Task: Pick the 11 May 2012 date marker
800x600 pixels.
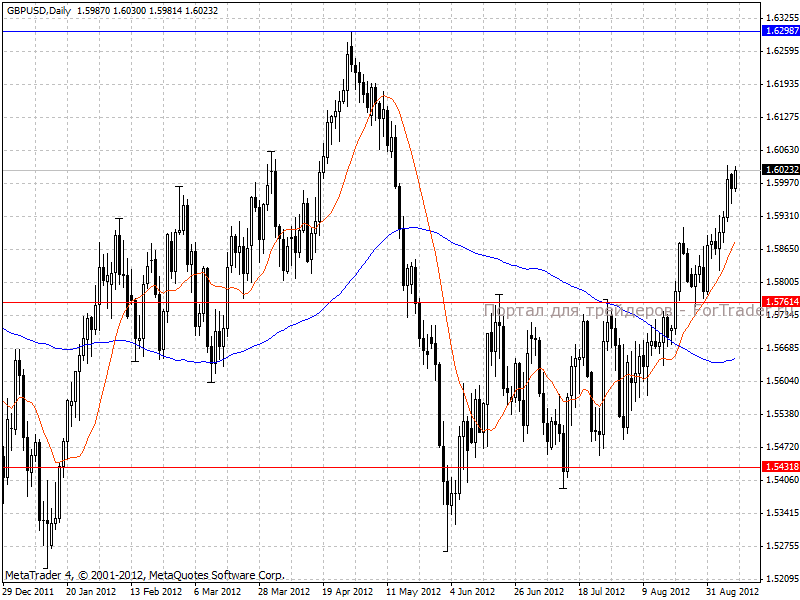Action: click(413, 591)
